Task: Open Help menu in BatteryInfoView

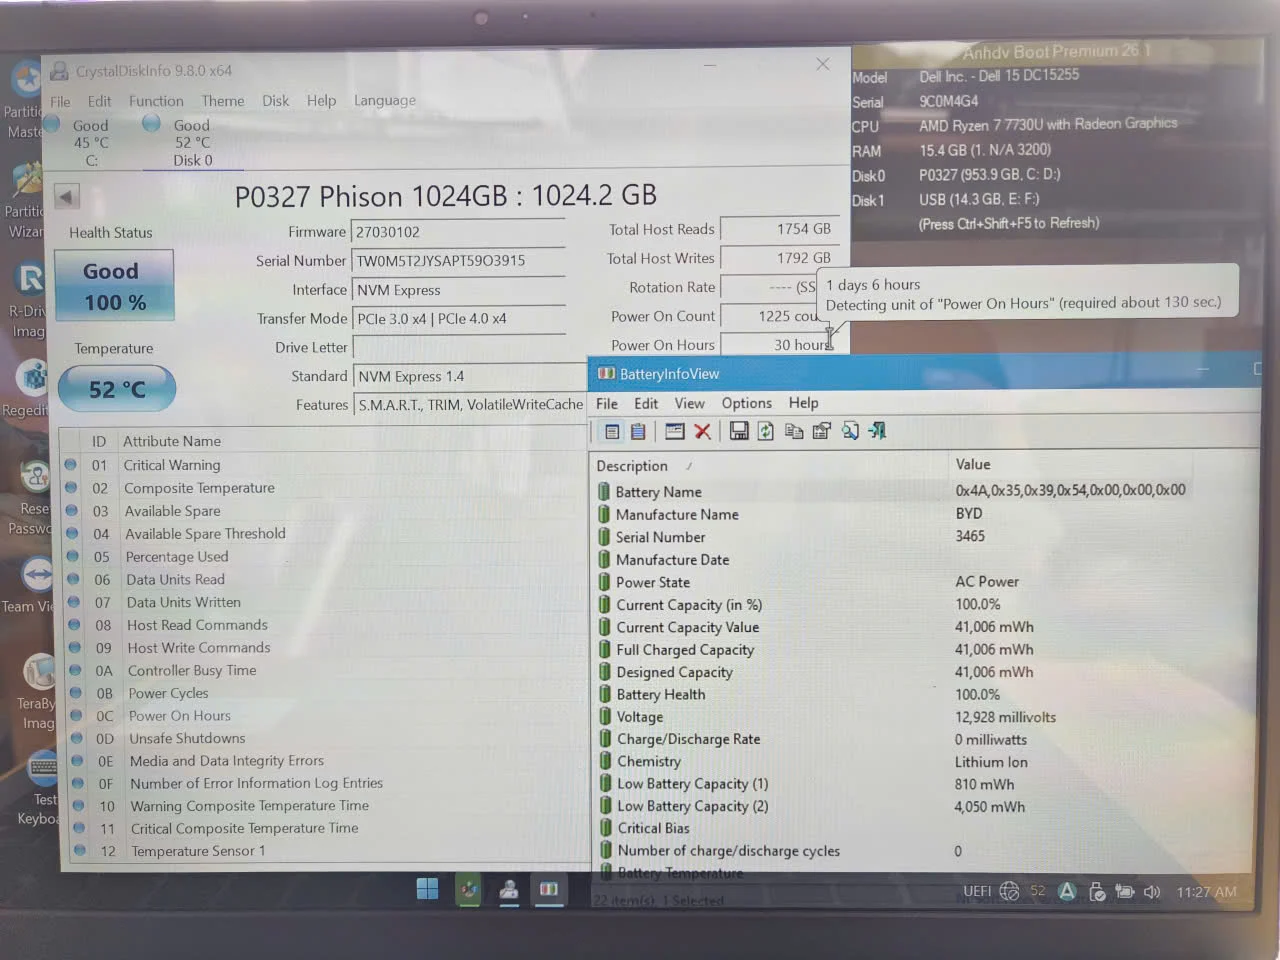Action: [x=803, y=403]
